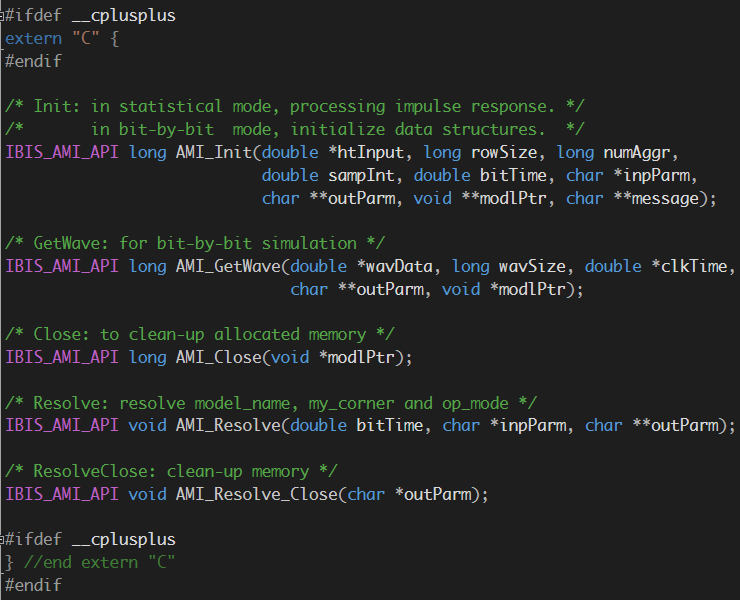The height and width of the screenshot is (600, 740).
Task: Place cursor on the clkTime parameter
Action: pos(700,267)
